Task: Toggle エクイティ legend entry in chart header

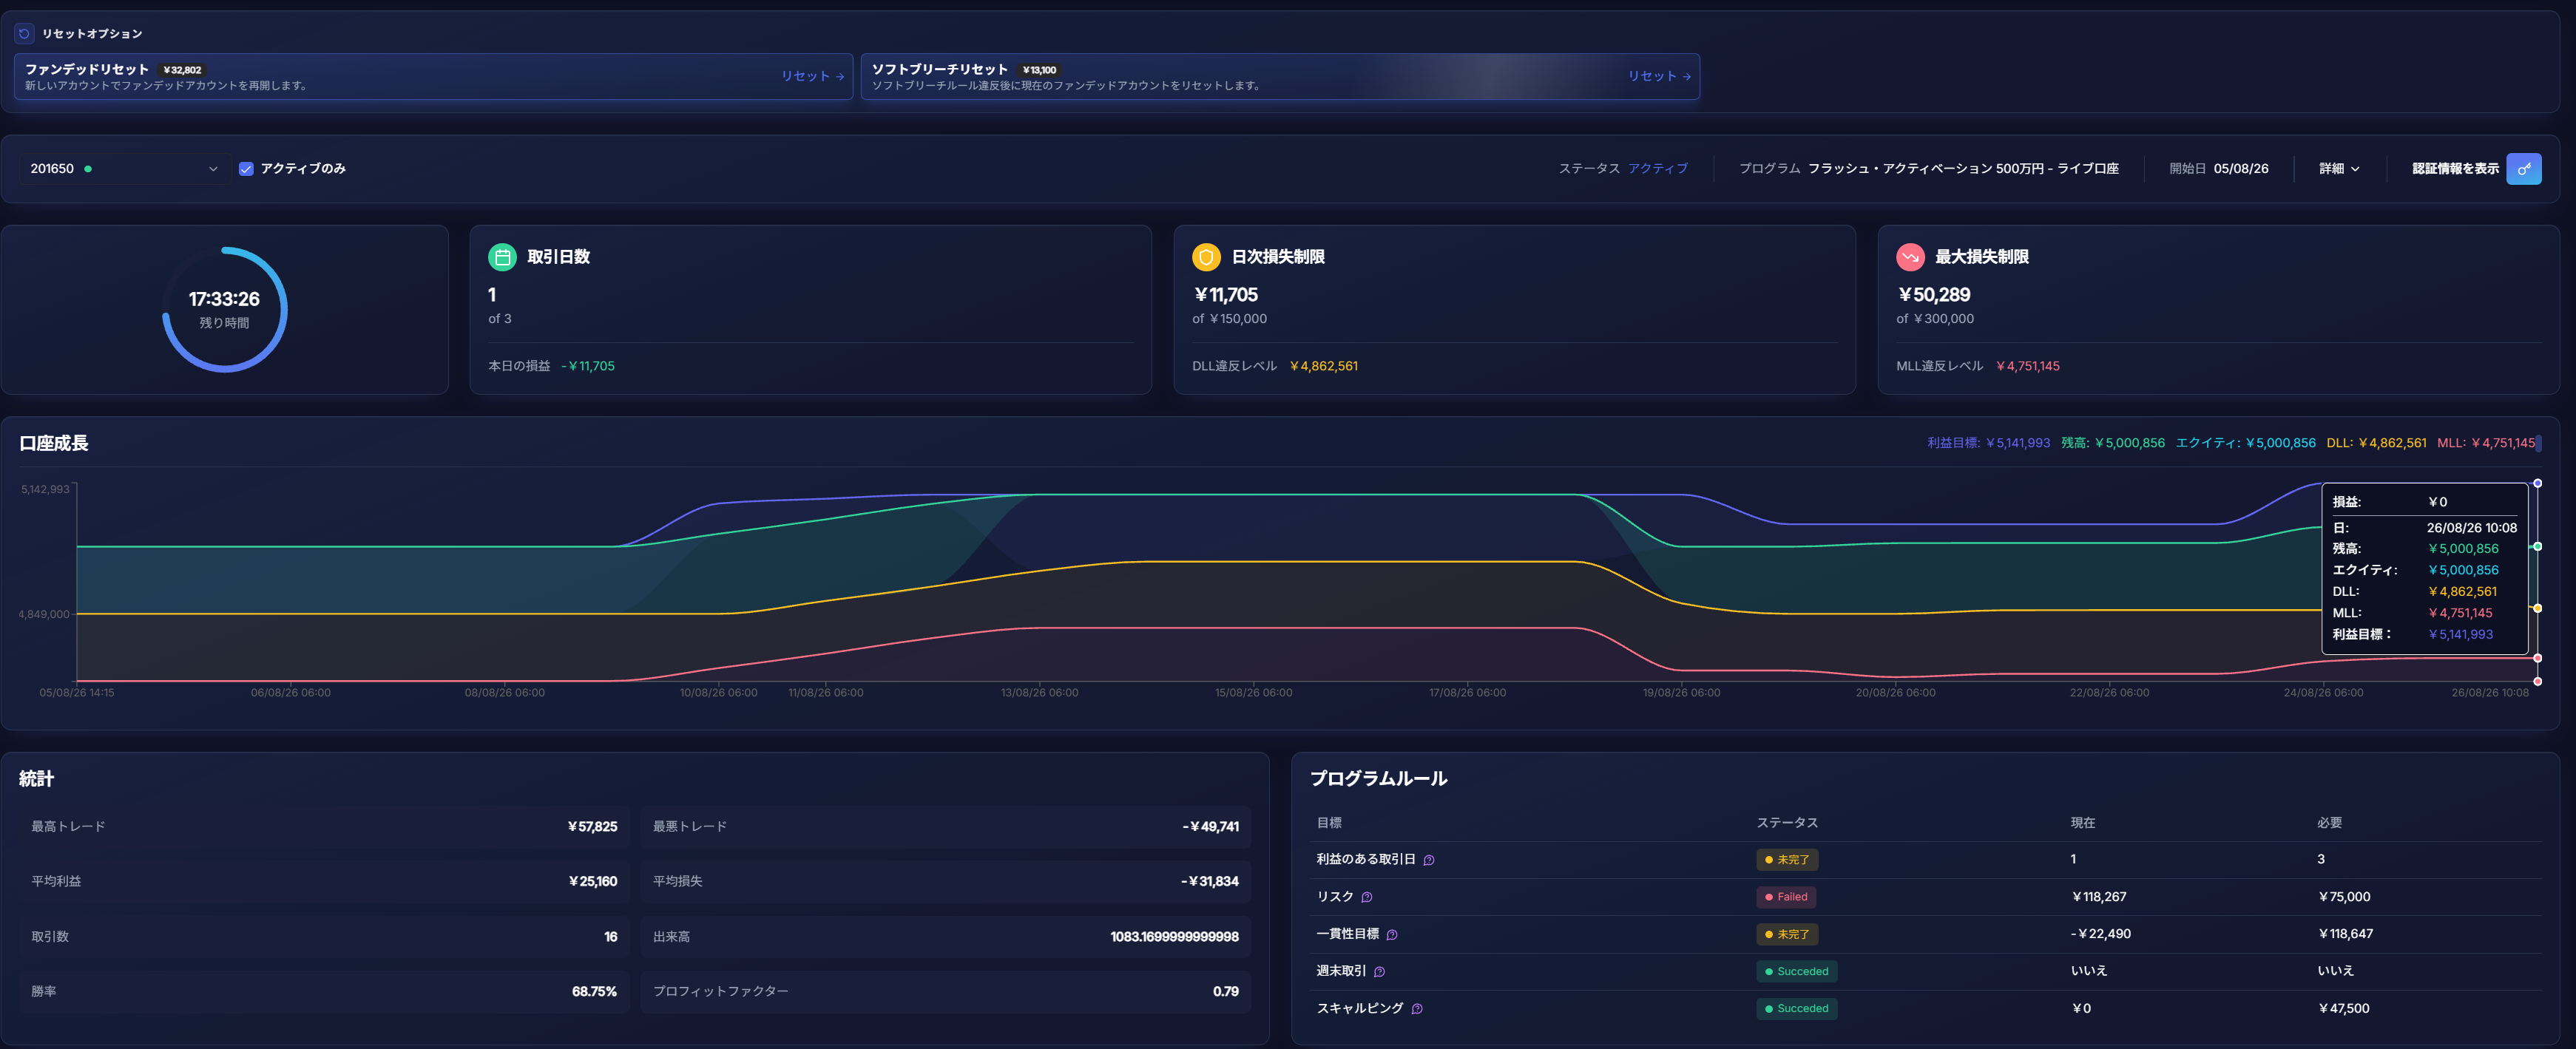Action: [x=2245, y=443]
